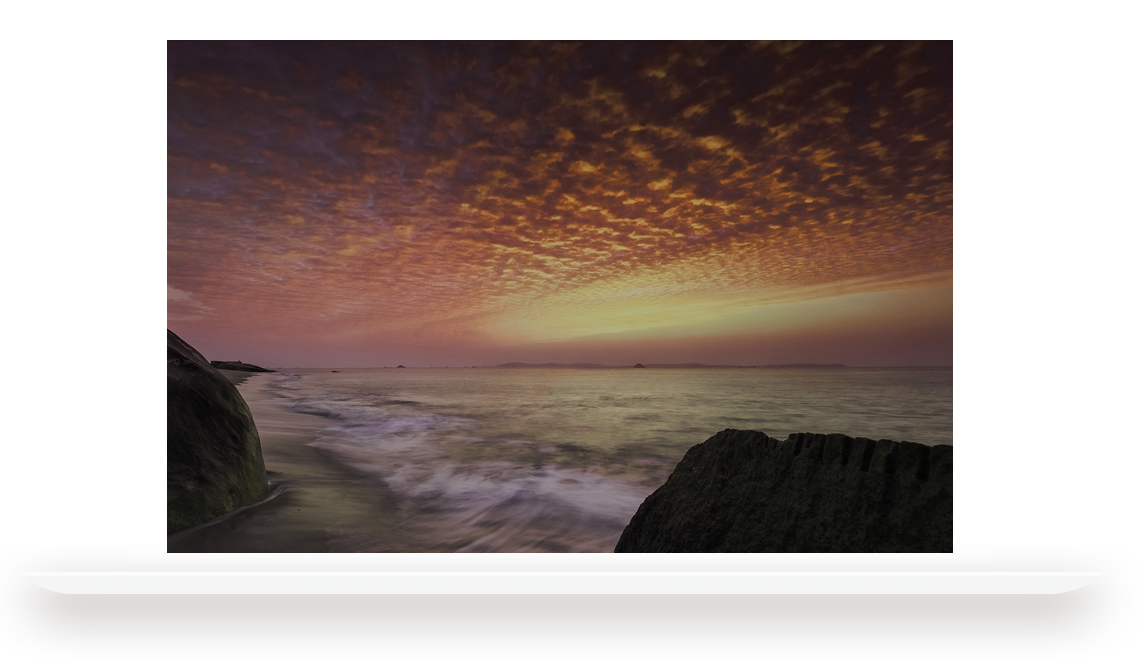Click the small rock outcrop near left horizon
This screenshot has width=1144, height=662.
pos(238,366)
